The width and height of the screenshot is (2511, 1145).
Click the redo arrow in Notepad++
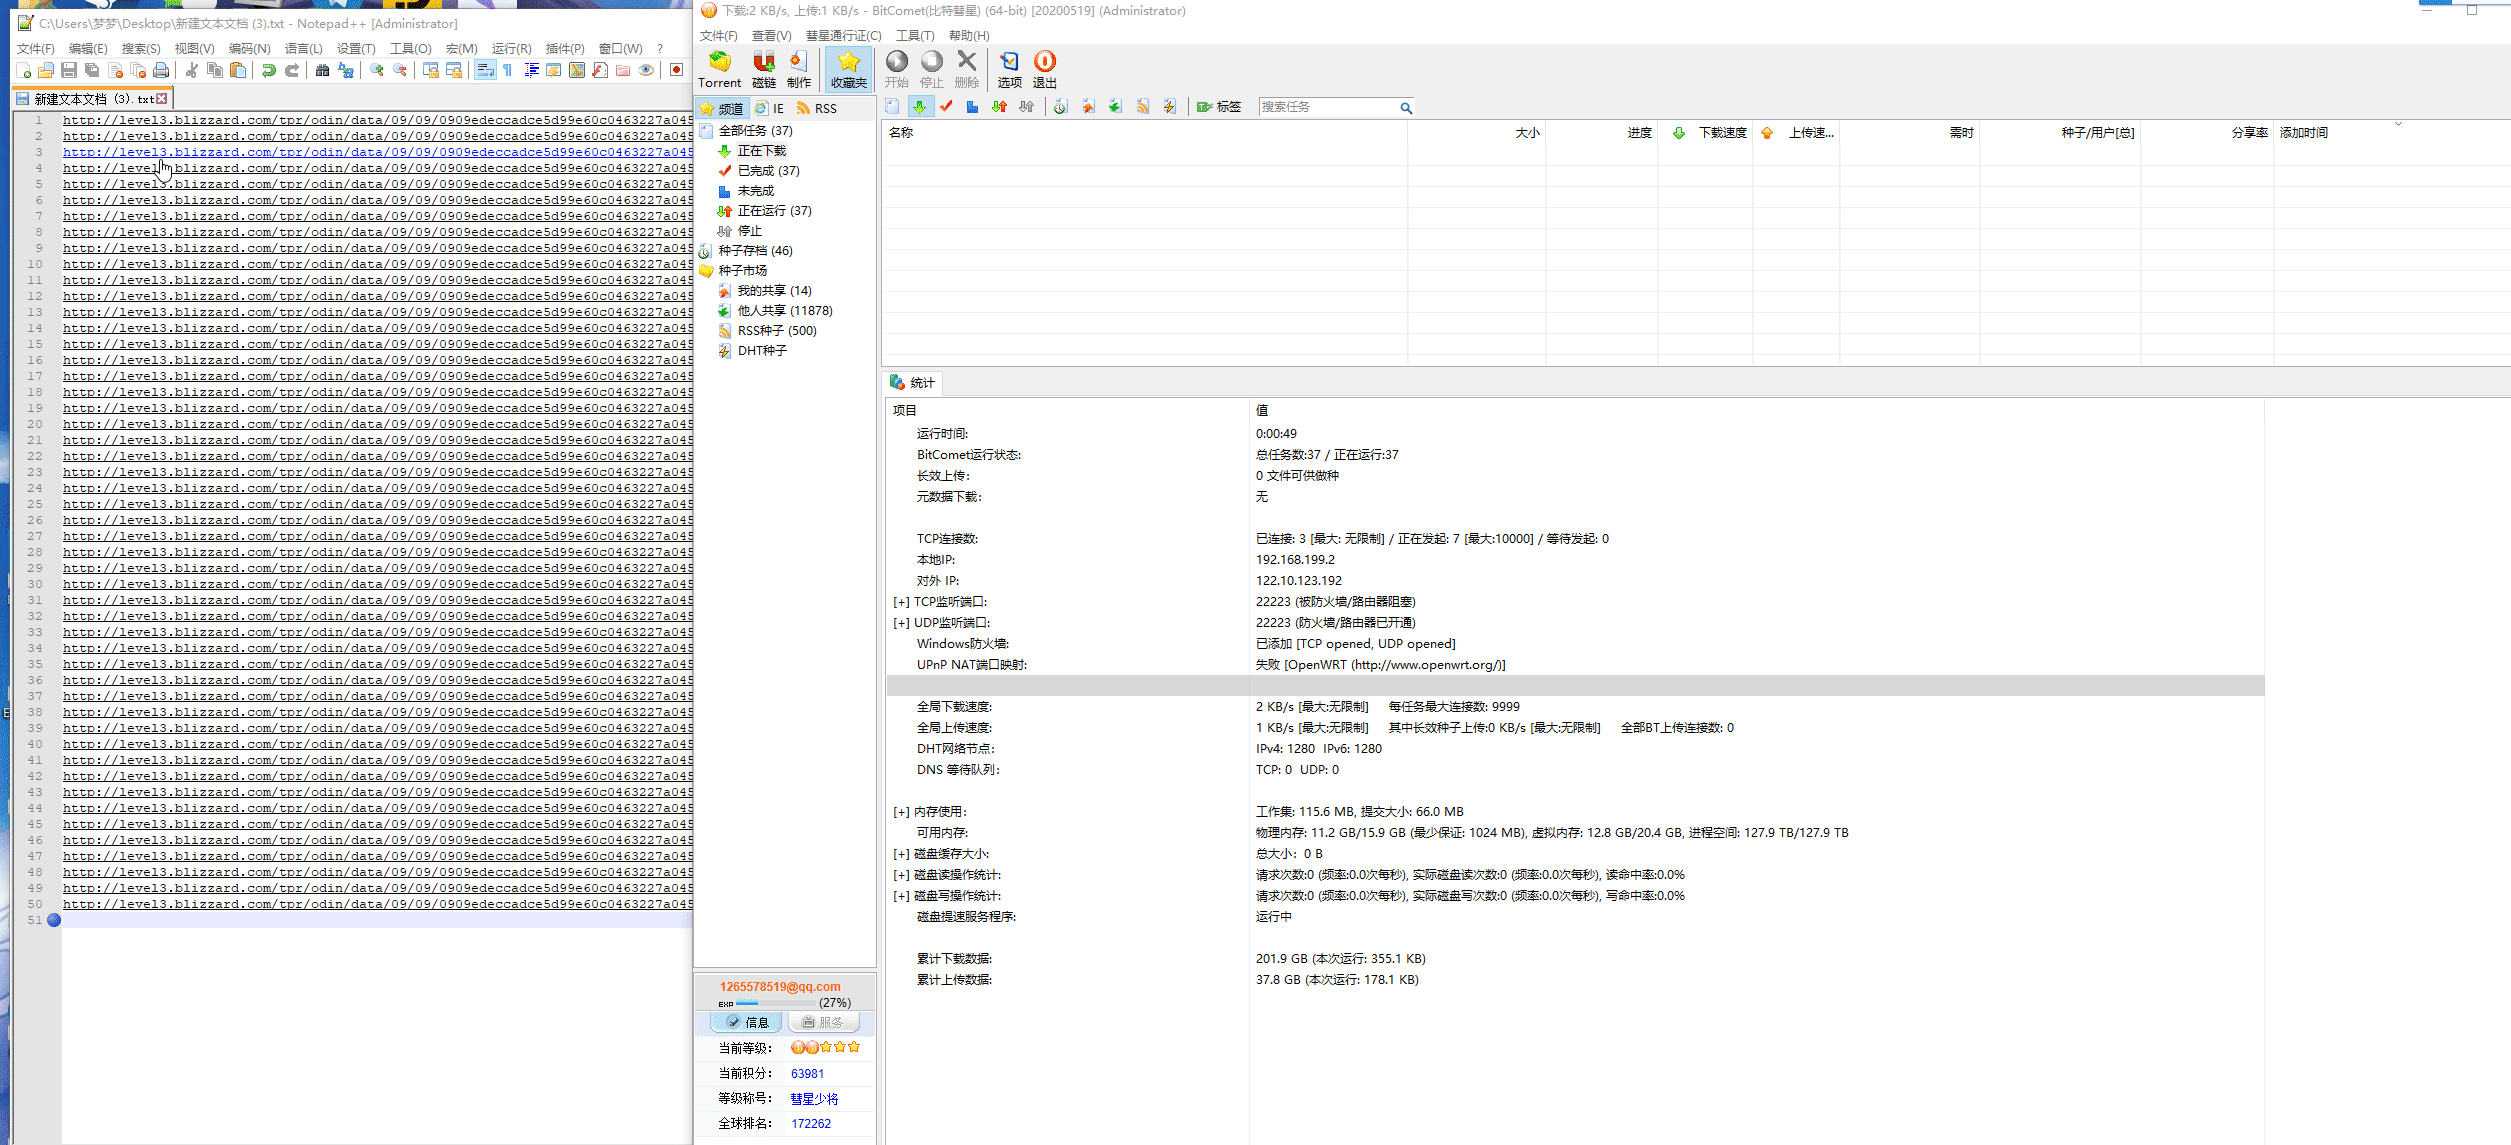[x=292, y=70]
